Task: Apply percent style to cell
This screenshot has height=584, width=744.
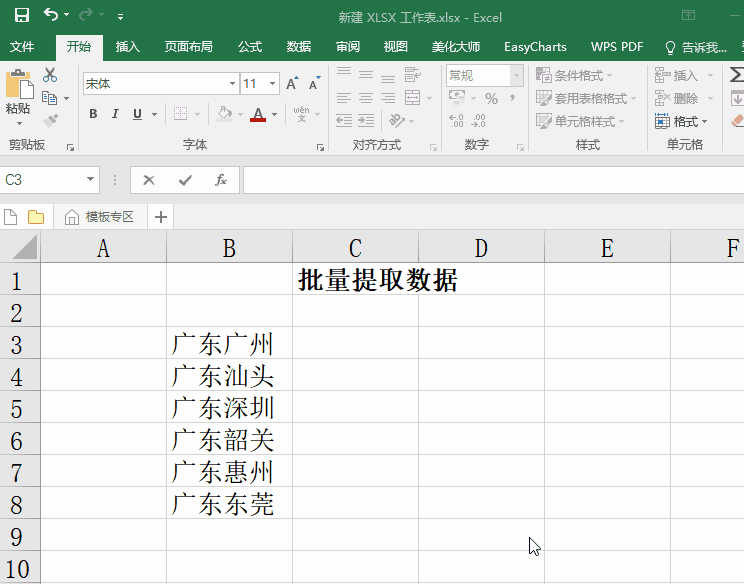Action: click(491, 98)
